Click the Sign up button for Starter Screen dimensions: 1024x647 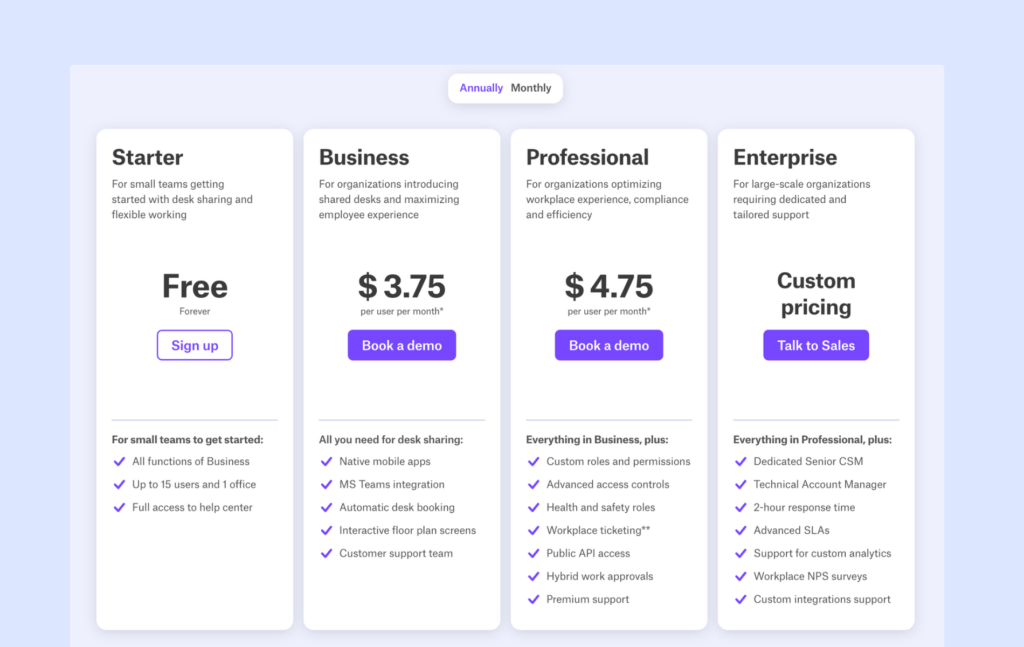pos(194,345)
